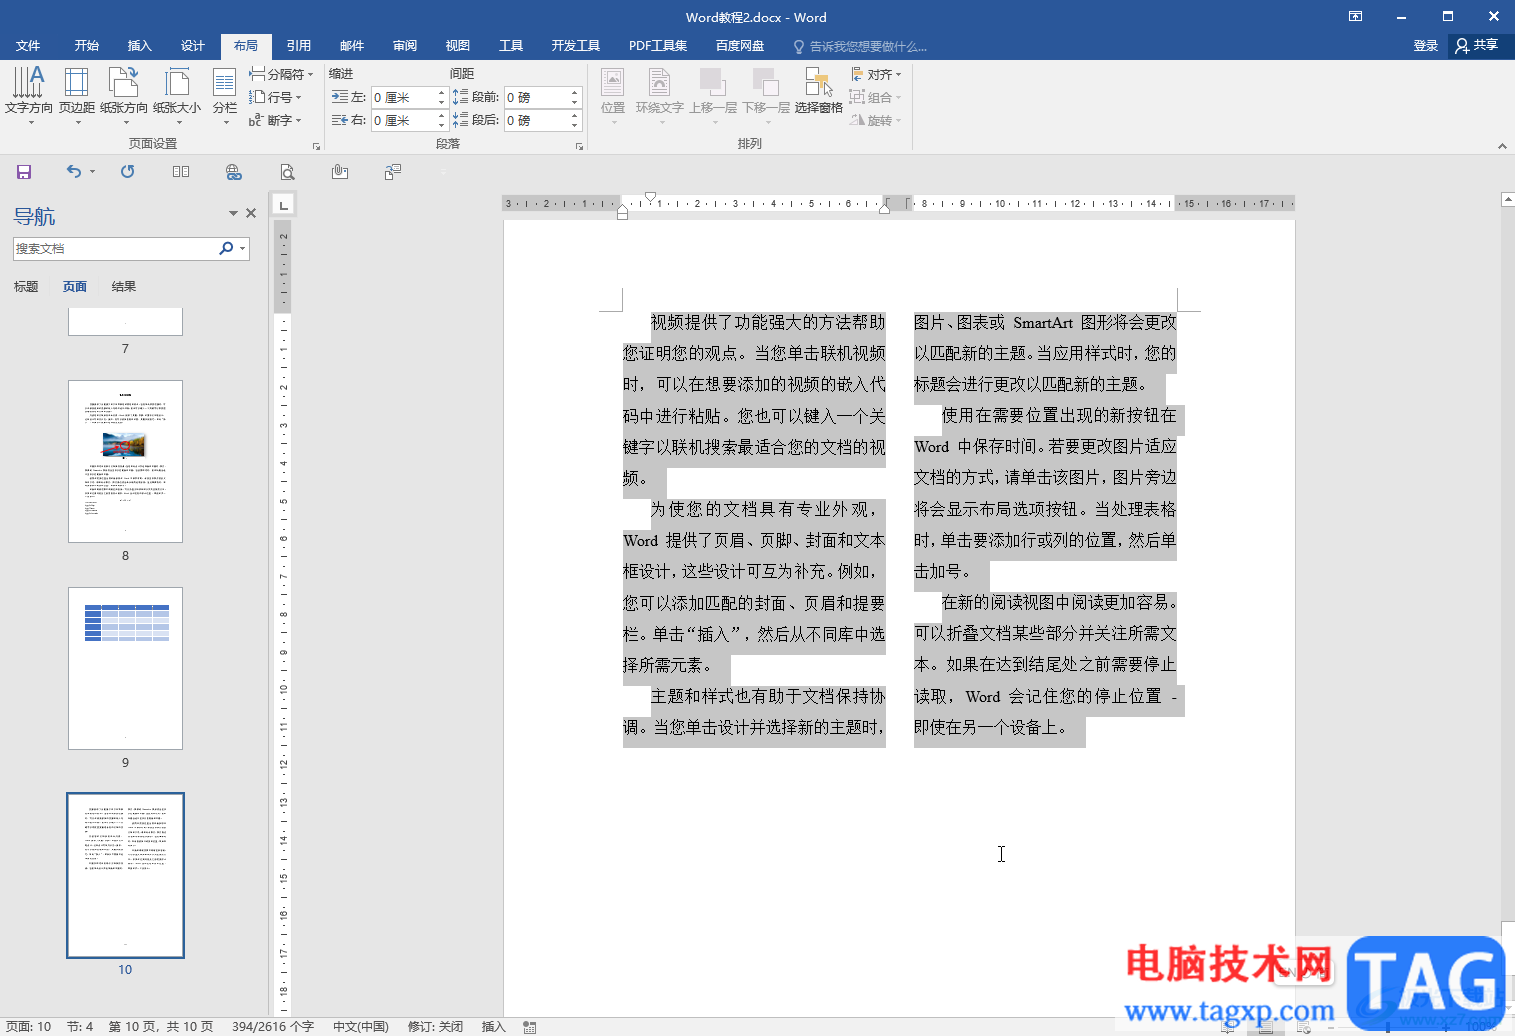Toggle the 插入 insert mode in status bar

pyautogui.click(x=494, y=1027)
